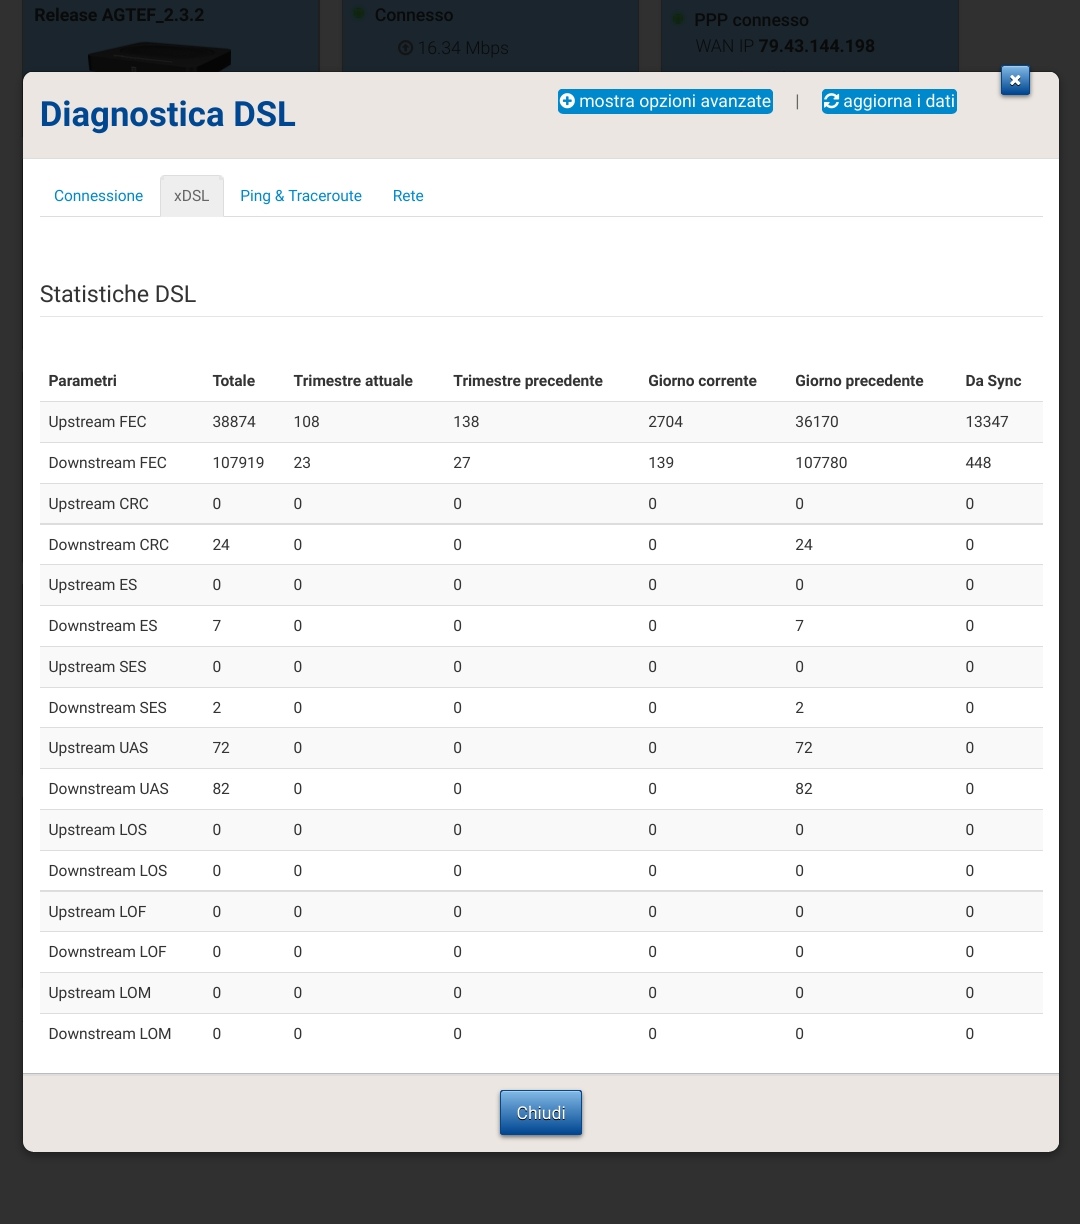The width and height of the screenshot is (1080, 1224).
Task: Click Upstream FEC Trimestre precedente value 138
Action: pos(467,422)
